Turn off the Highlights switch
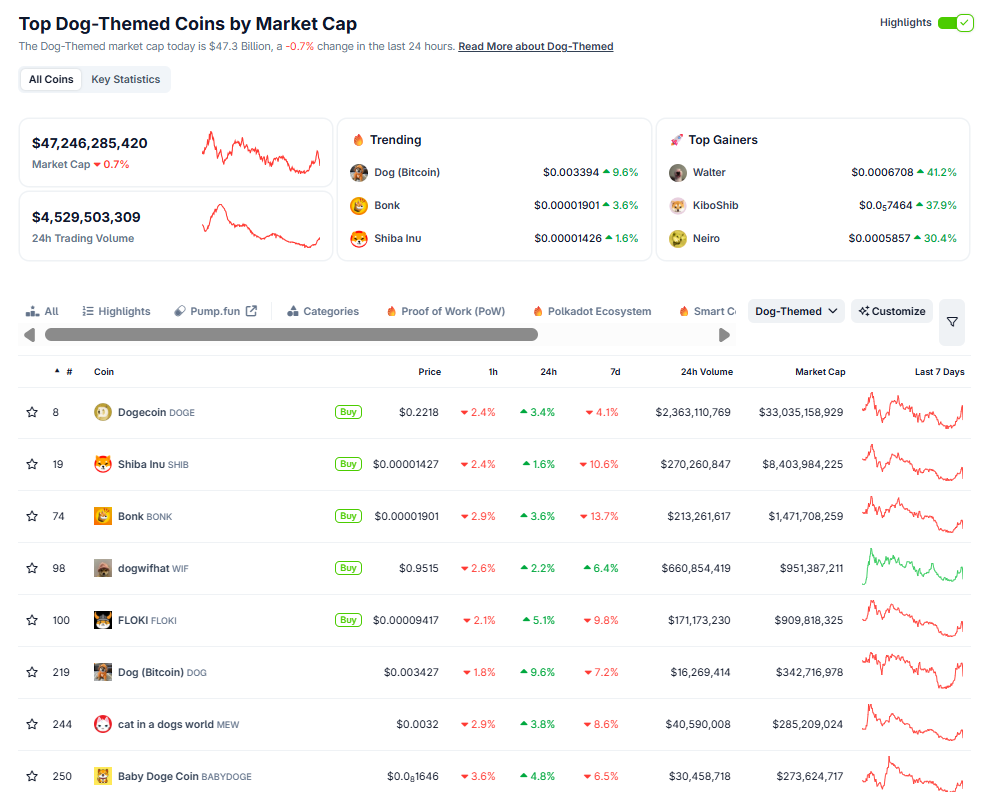The width and height of the screenshot is (987, 792). [x=956, y=23]
